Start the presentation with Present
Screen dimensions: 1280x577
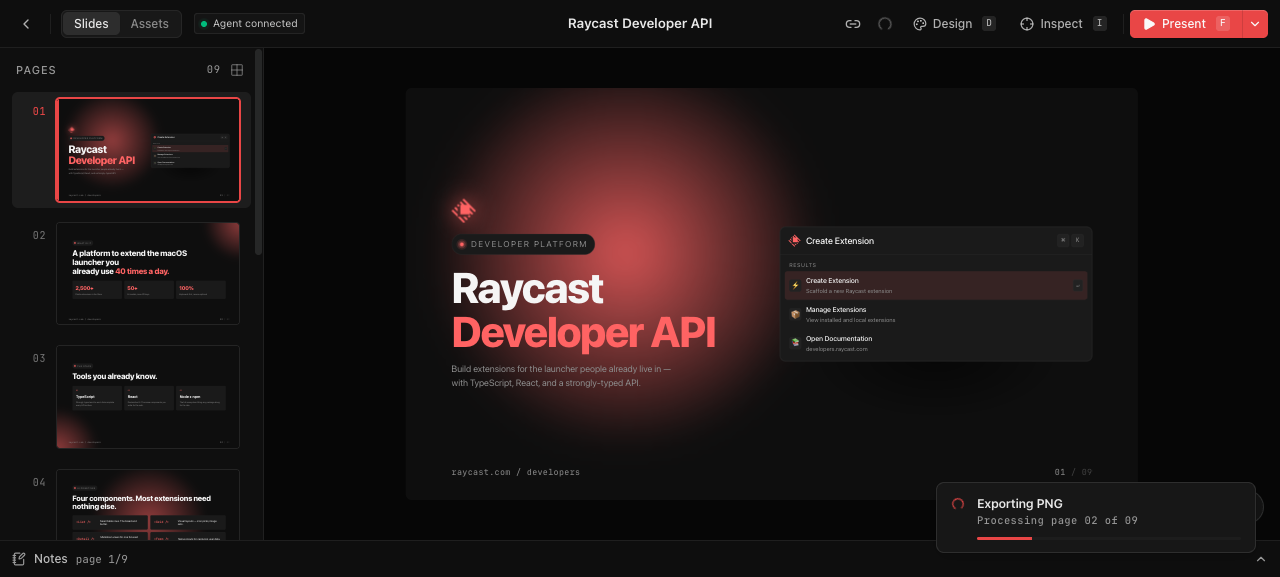point(1186,24)
